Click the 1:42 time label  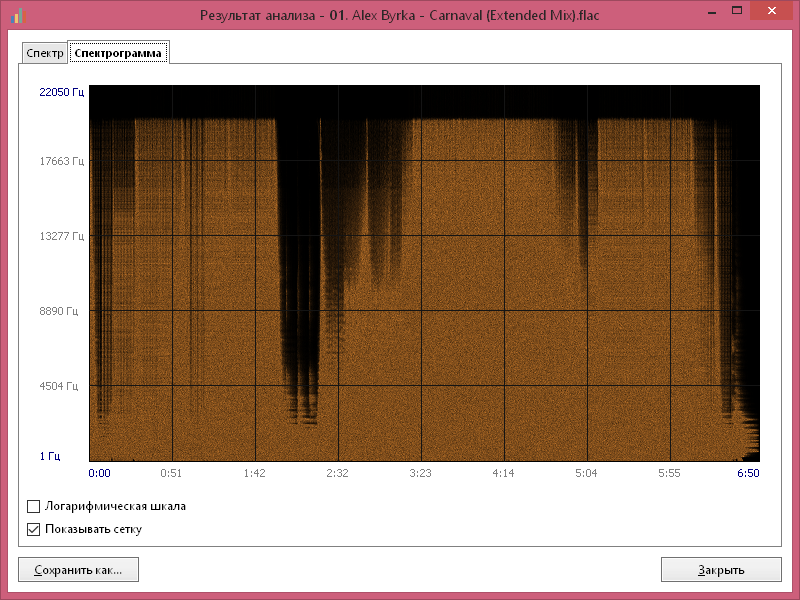(254, 473)
